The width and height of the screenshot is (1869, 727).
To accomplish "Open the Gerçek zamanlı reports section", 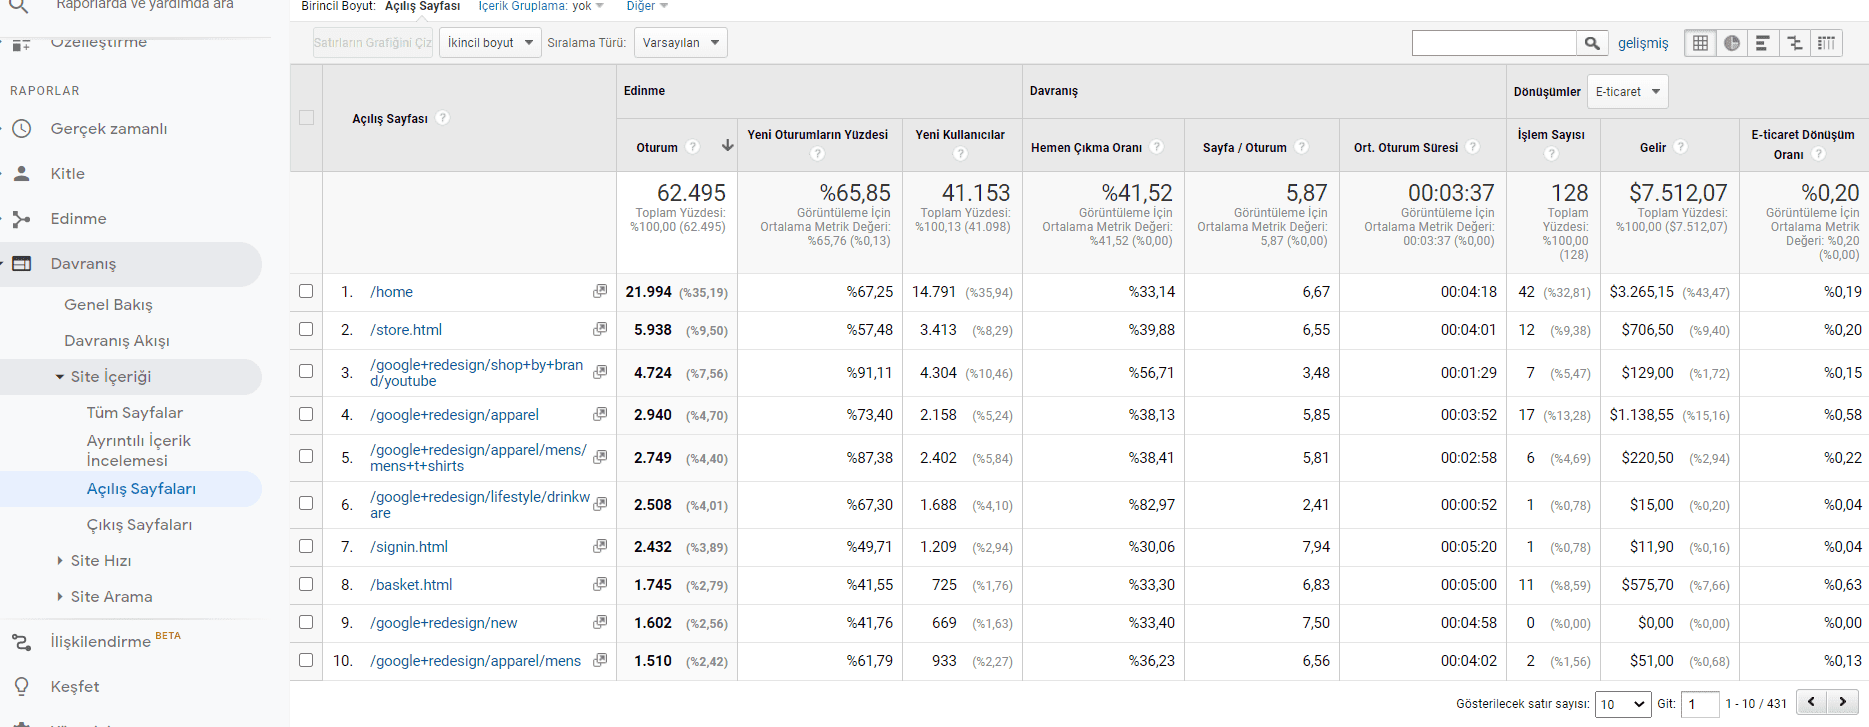I will [109, 129].
